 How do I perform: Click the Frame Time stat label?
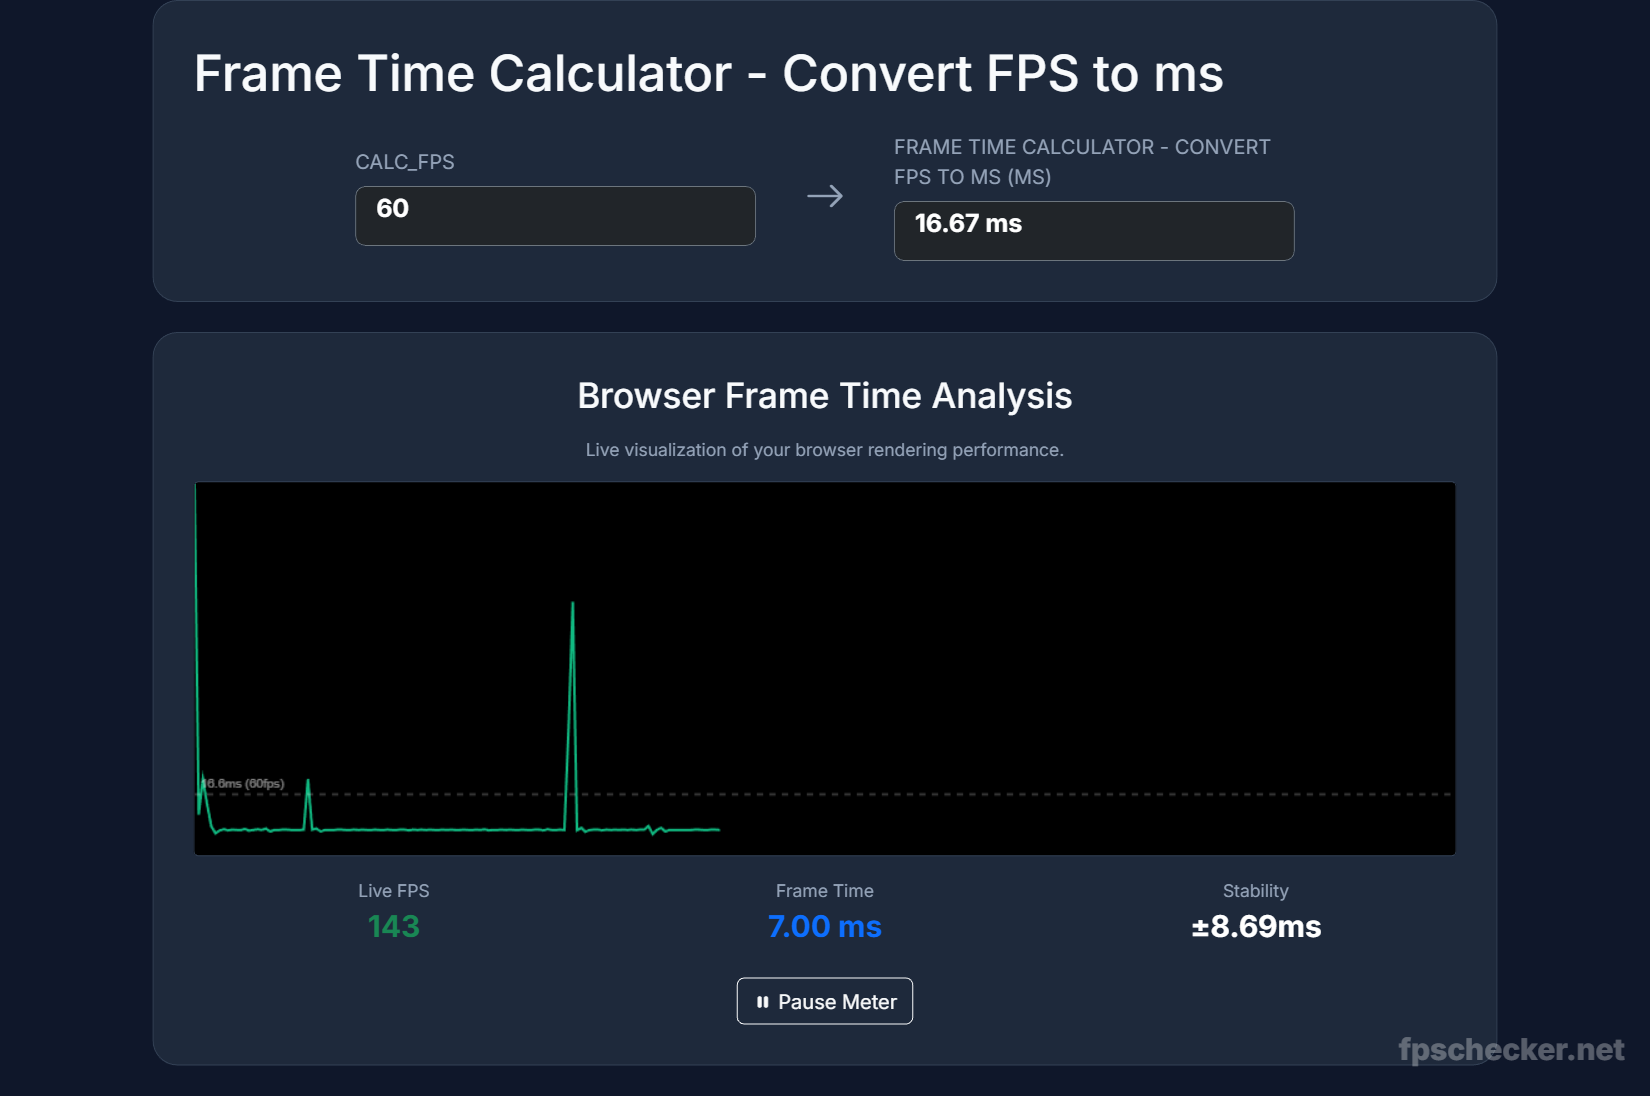[x=823, y=890]
